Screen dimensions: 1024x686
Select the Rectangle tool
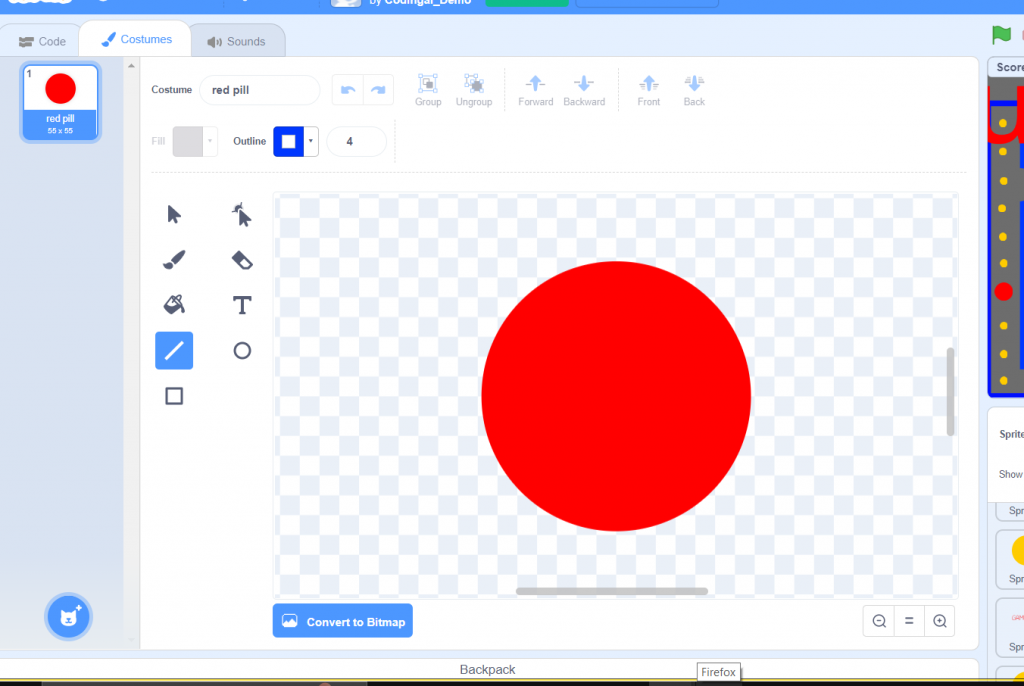click(173, 395)
